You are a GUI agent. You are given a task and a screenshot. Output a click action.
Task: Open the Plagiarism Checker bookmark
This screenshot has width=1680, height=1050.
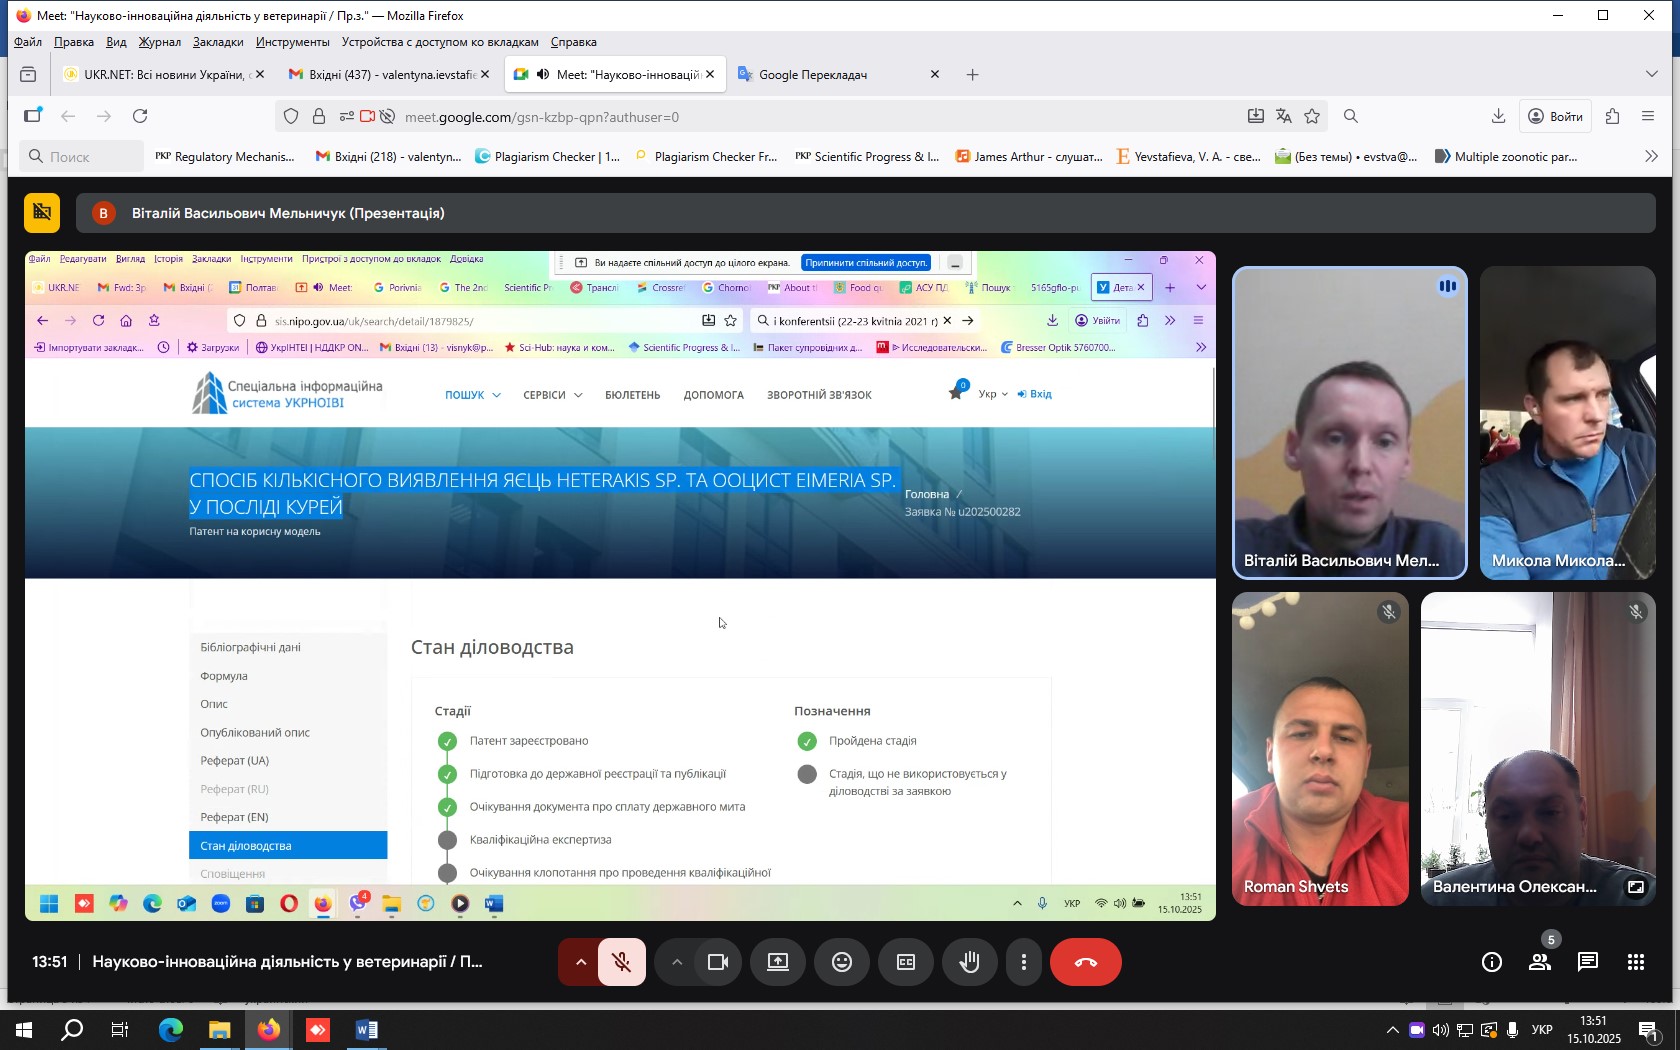(547, 156)
